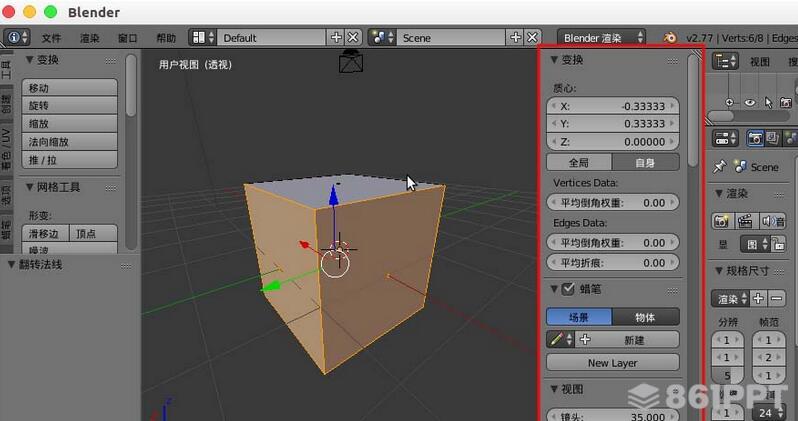
Task: Delete the Scene with X icon
Action: (x=532, y=37)
